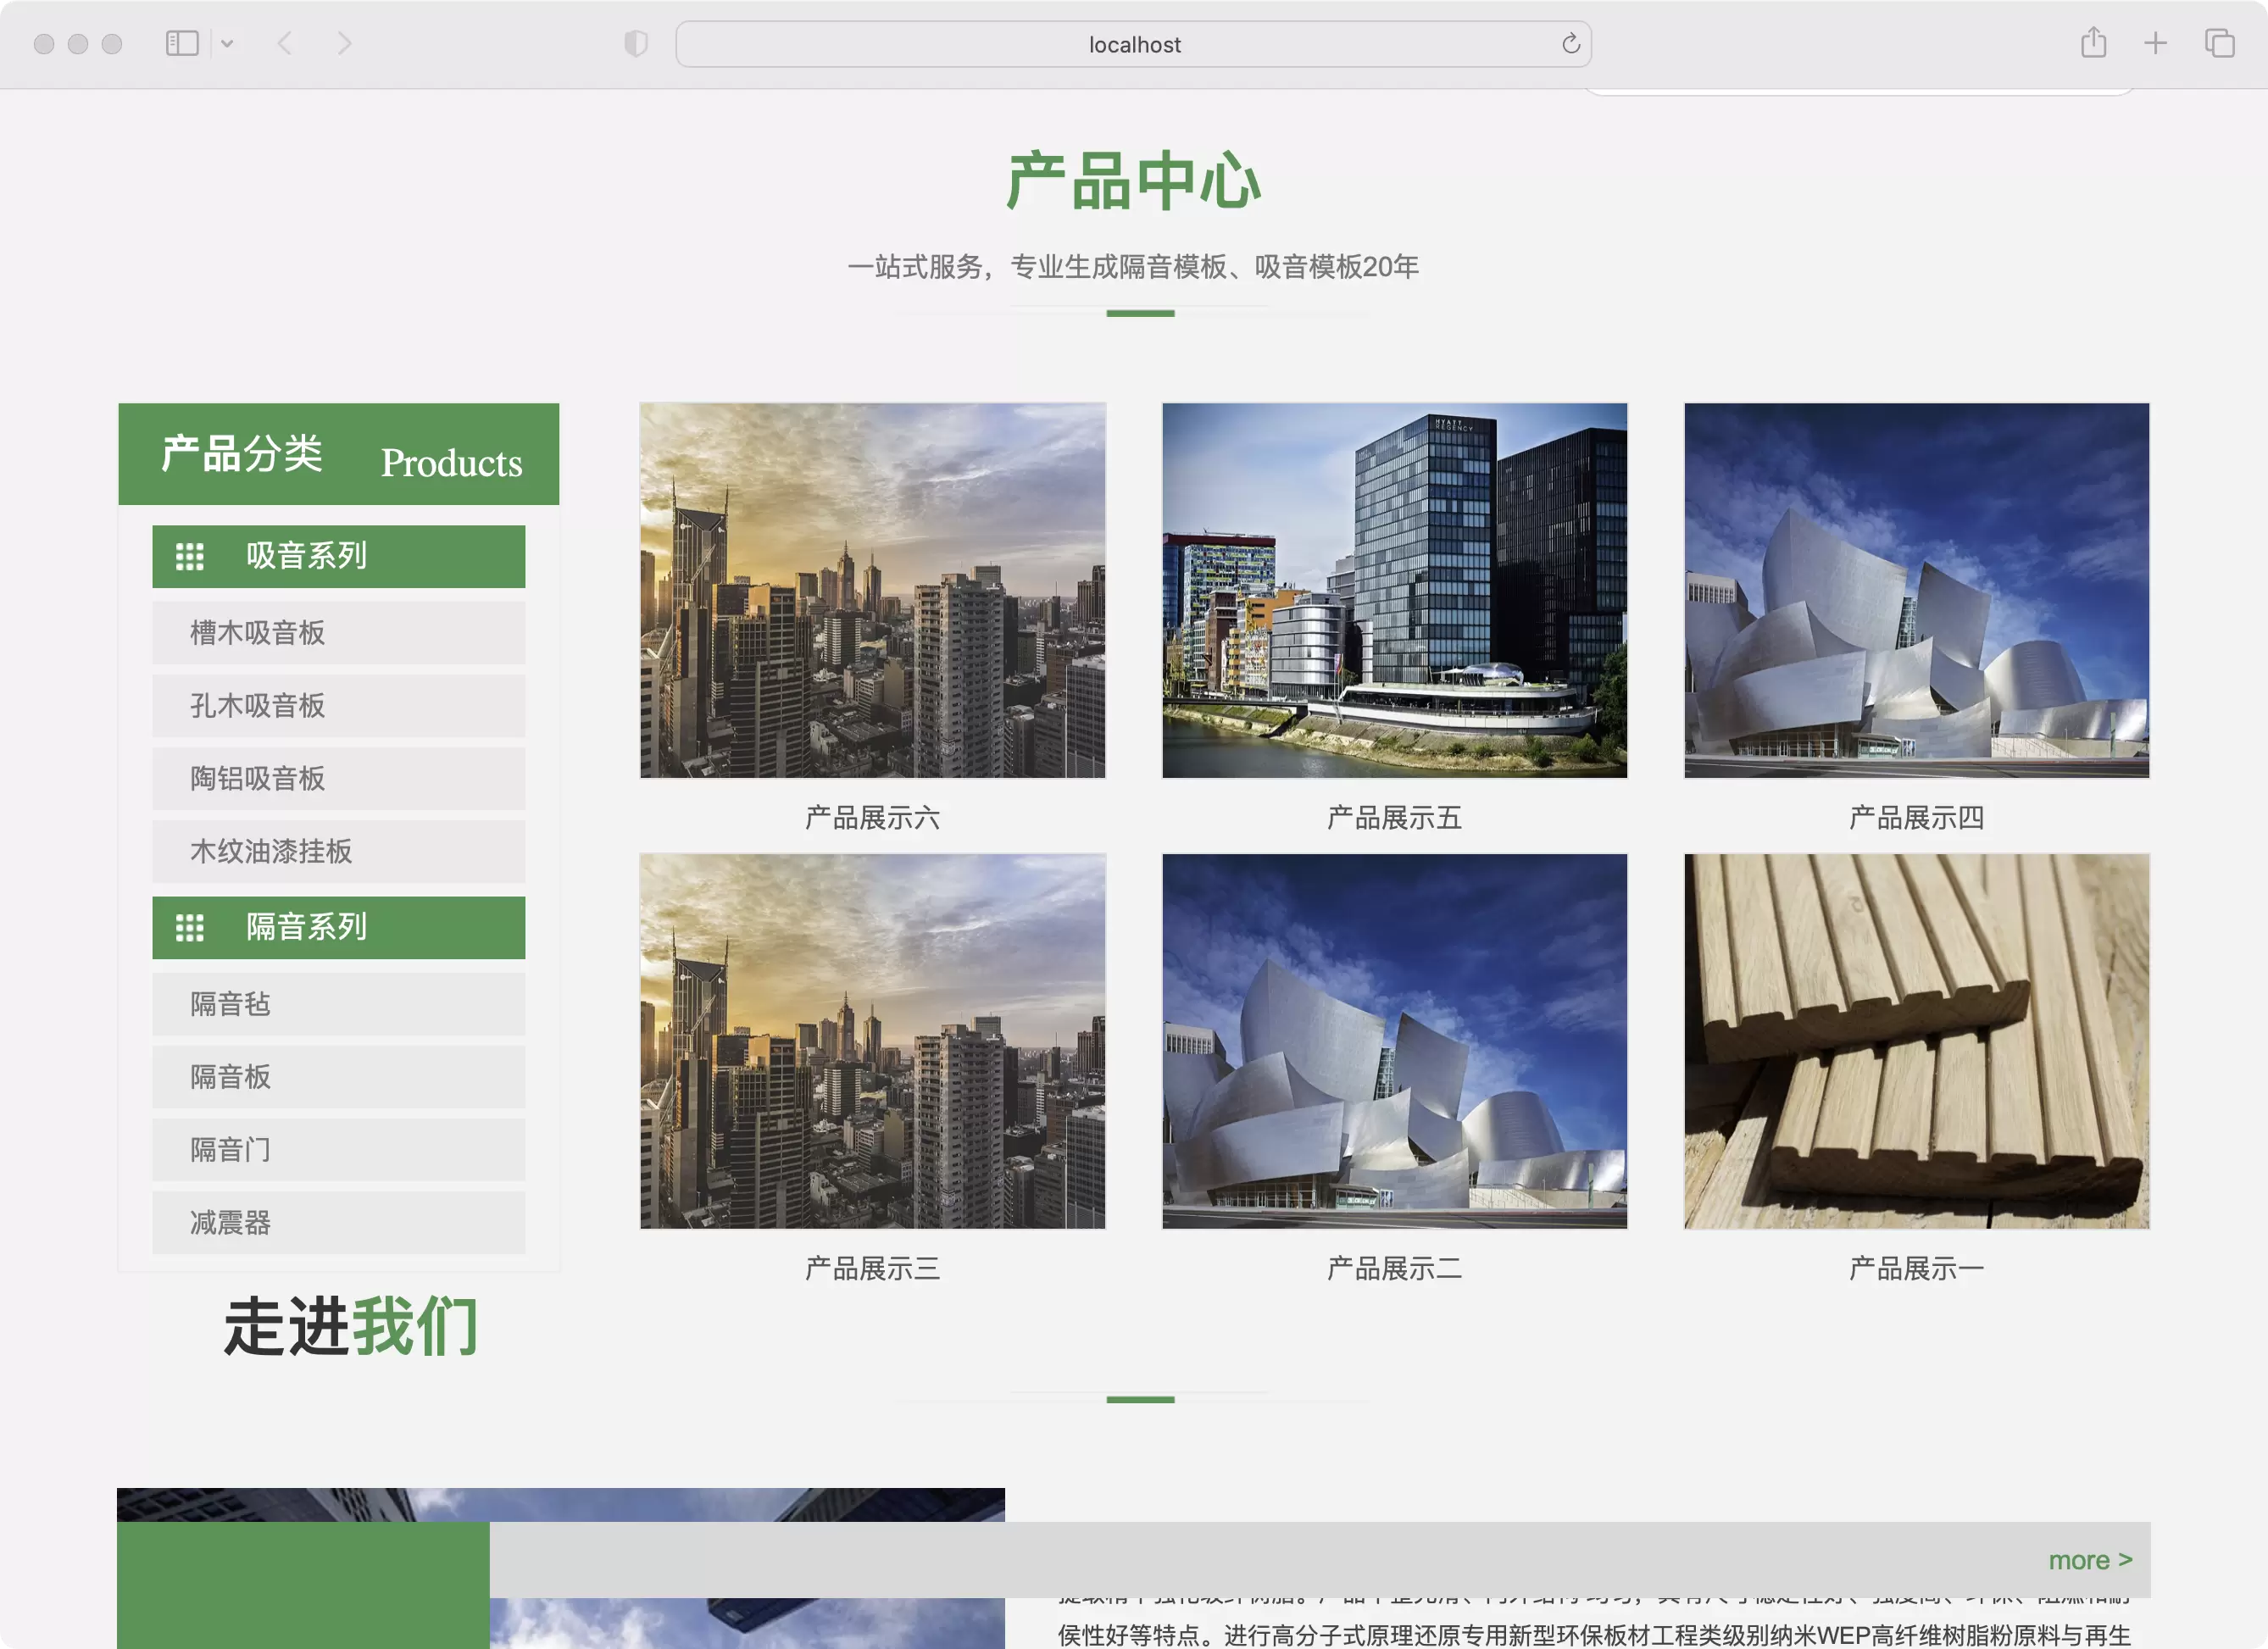
Task: Open the 孔木吸音板 category
Action: coord(338,705)
